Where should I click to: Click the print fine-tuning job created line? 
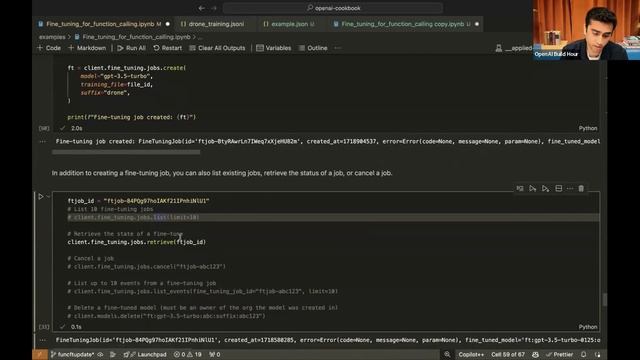pos(132,117)
